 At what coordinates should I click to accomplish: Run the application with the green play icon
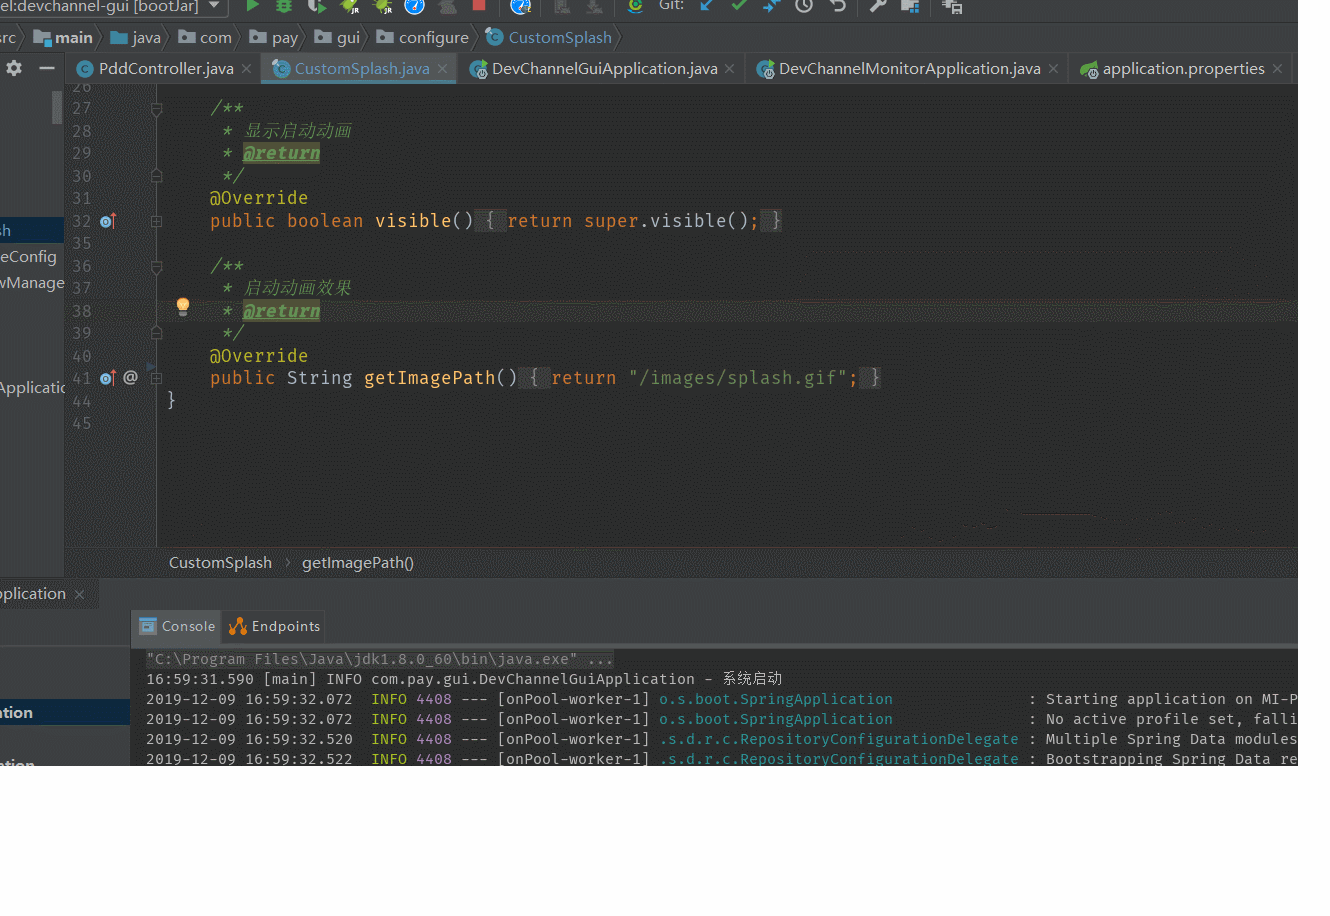[x=253, y=6]
